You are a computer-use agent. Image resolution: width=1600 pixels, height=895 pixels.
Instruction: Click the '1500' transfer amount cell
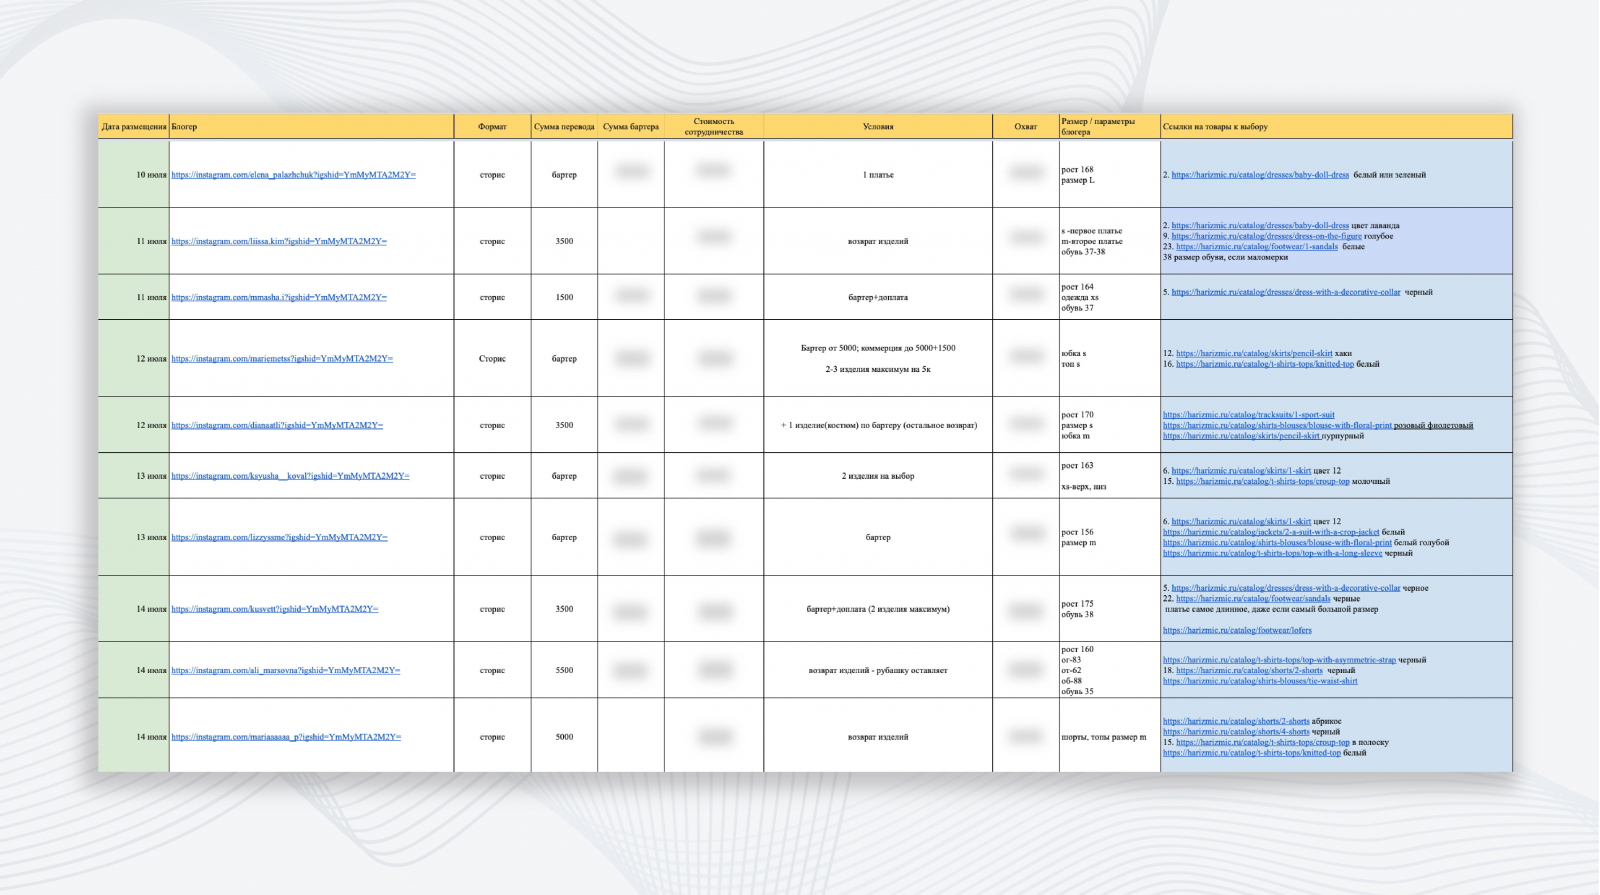(564, 297)
